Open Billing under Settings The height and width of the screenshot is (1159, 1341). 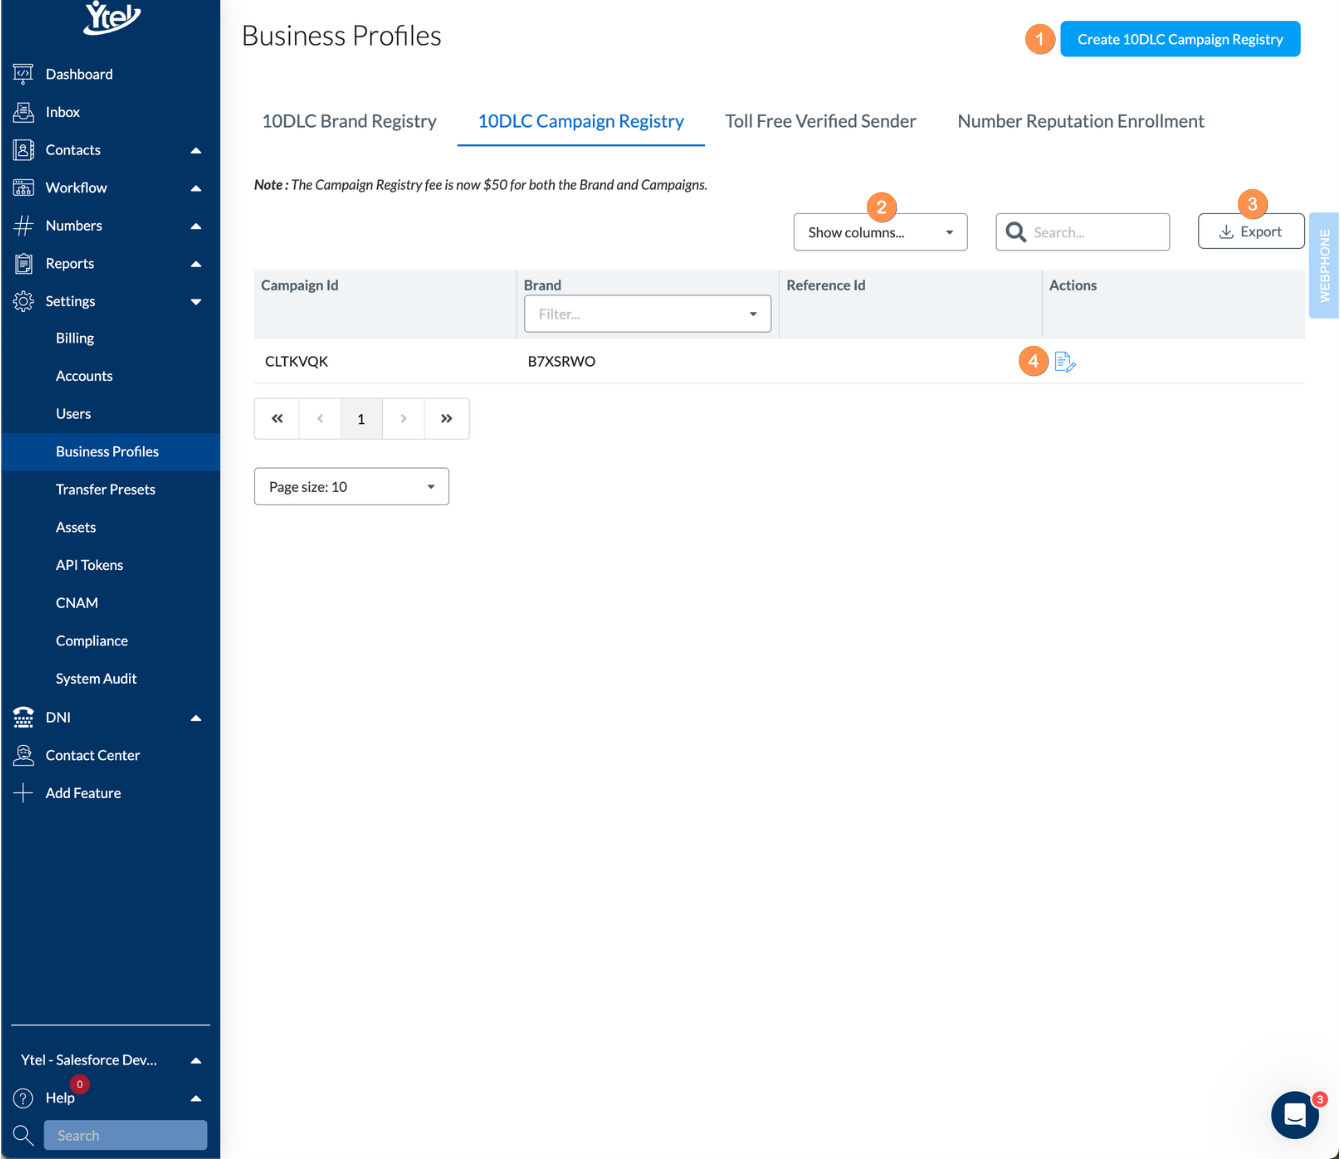point(75,338)
